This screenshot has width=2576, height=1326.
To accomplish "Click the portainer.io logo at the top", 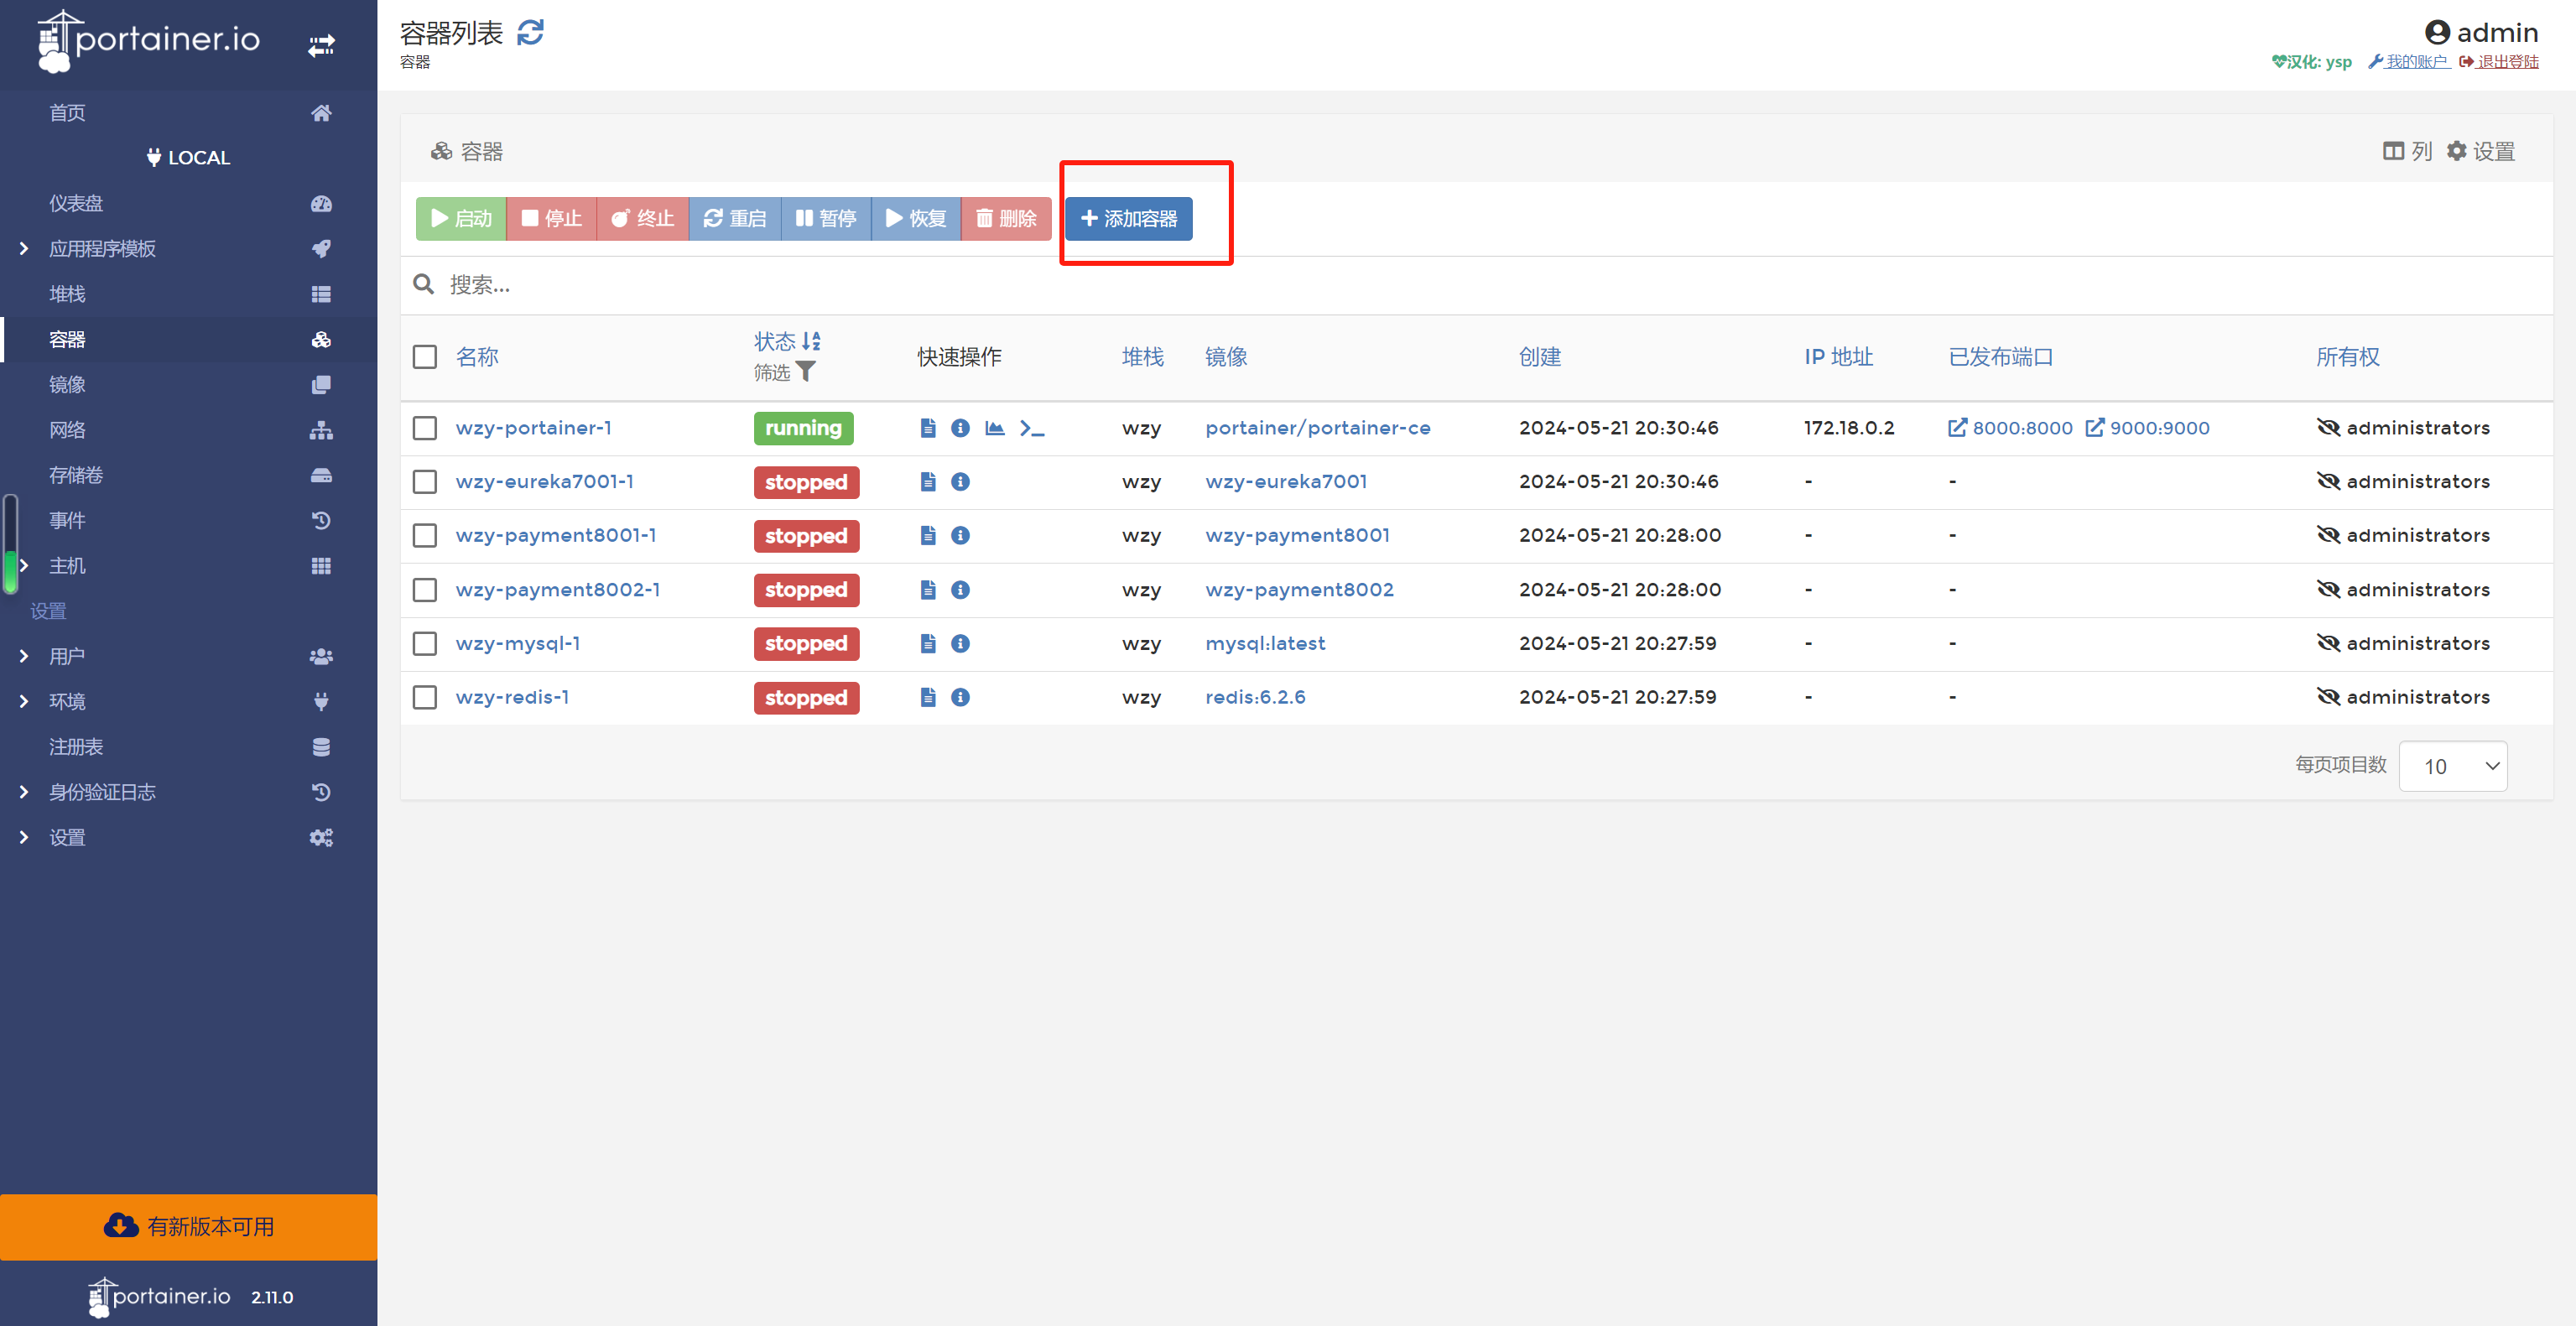I will 148,40.
